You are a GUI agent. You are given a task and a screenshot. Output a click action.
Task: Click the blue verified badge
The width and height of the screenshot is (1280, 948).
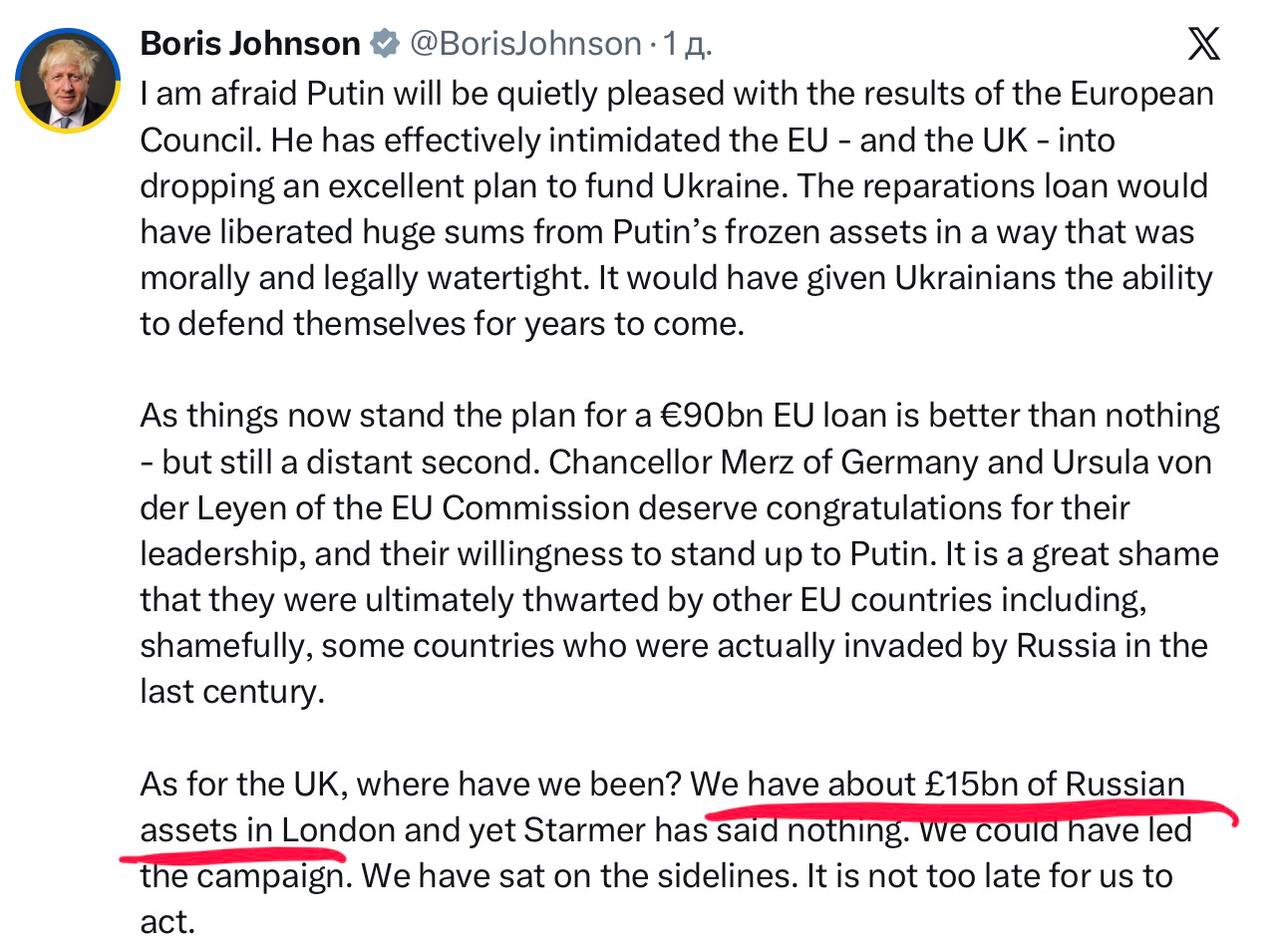384,44
